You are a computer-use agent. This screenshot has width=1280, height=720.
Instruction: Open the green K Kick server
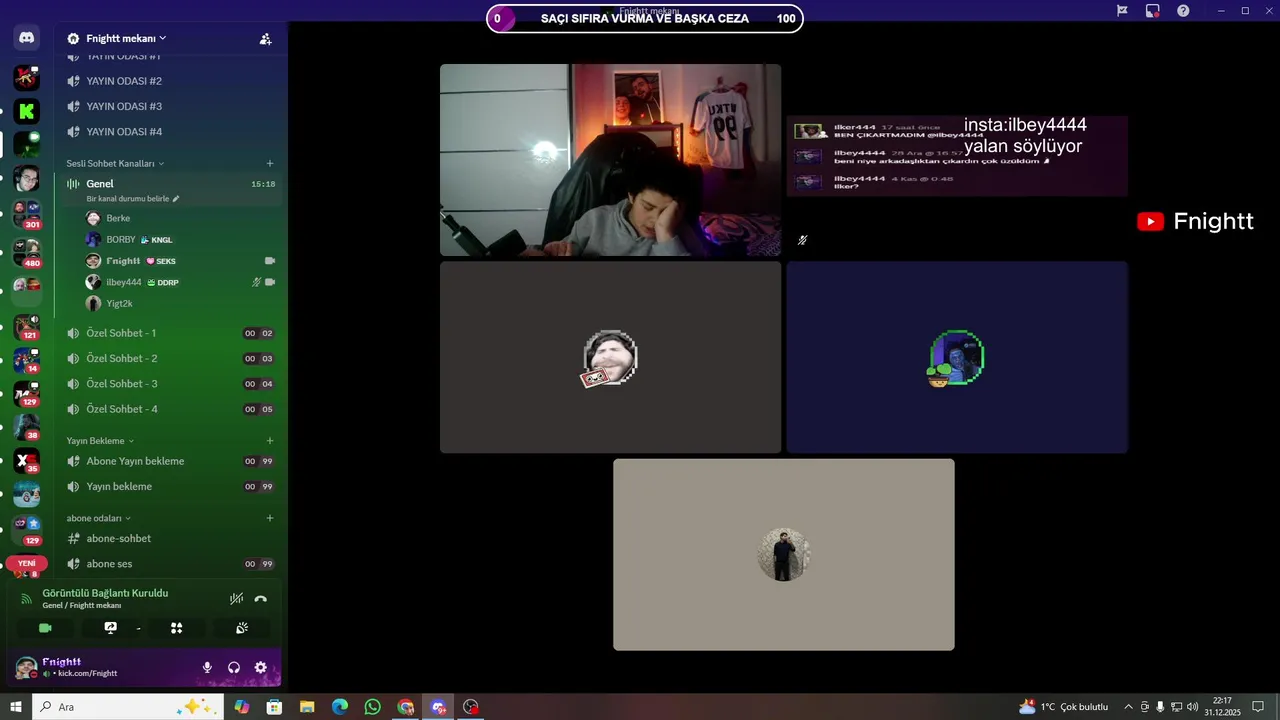pyautogui.click(x=27, y=111)
